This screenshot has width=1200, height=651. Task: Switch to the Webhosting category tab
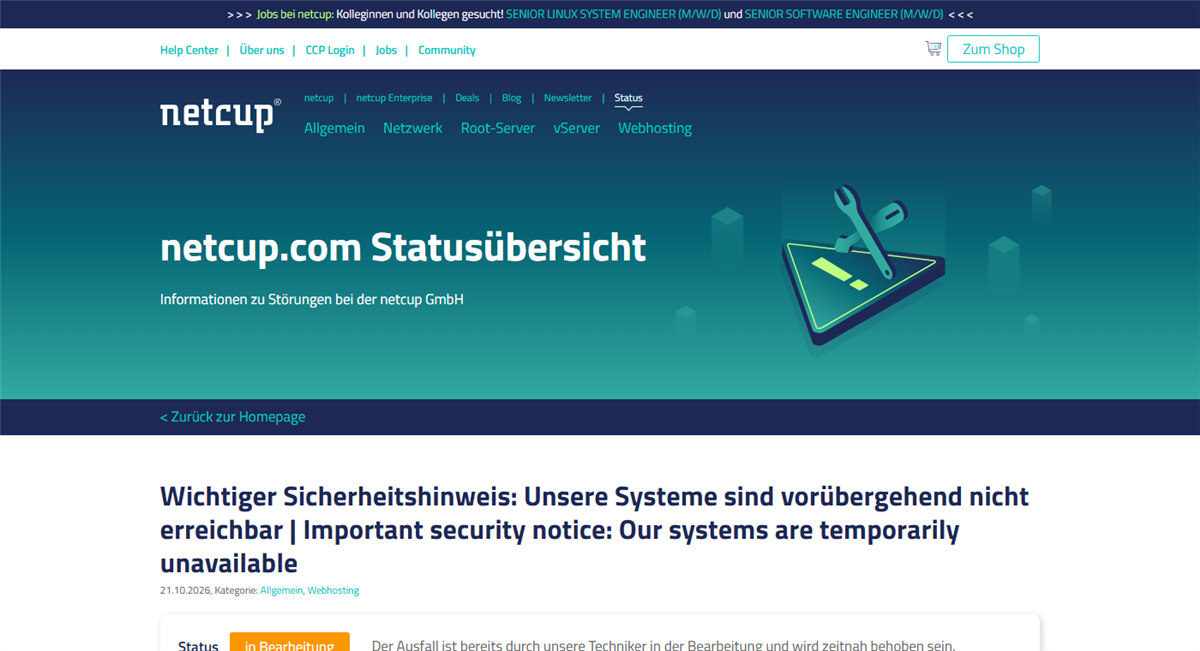[655, 128]
